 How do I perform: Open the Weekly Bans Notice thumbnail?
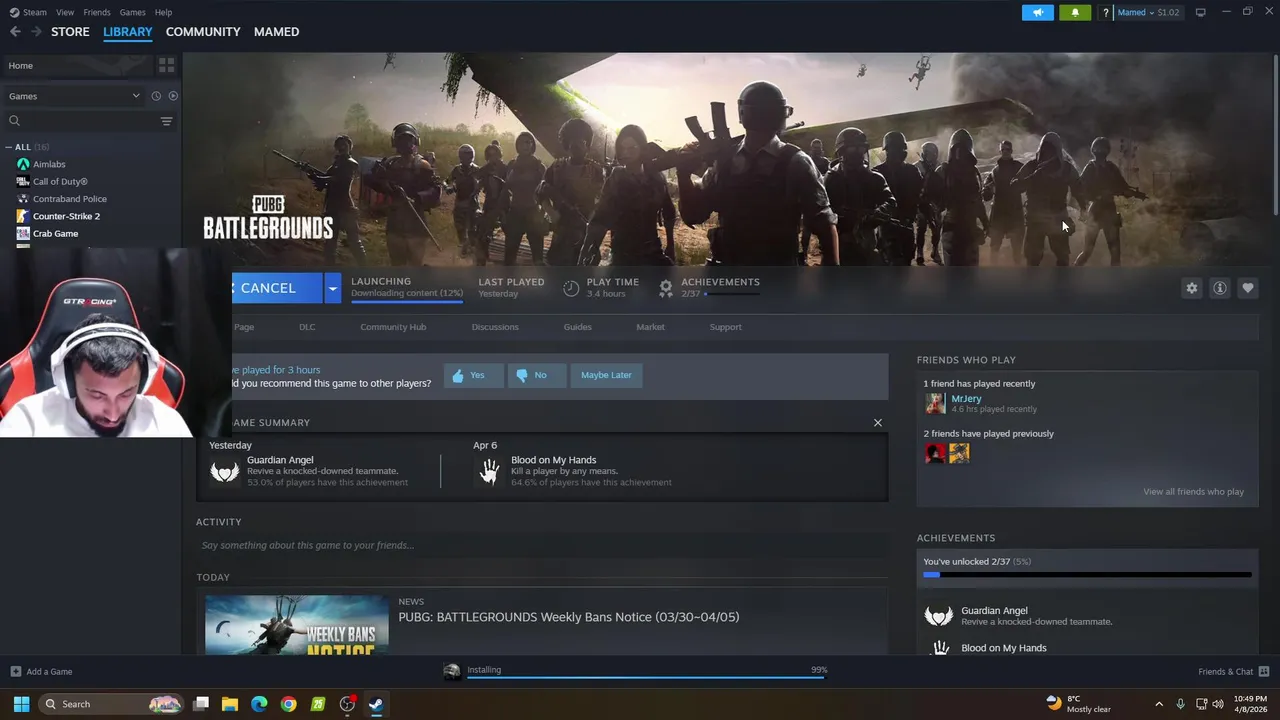296,626
